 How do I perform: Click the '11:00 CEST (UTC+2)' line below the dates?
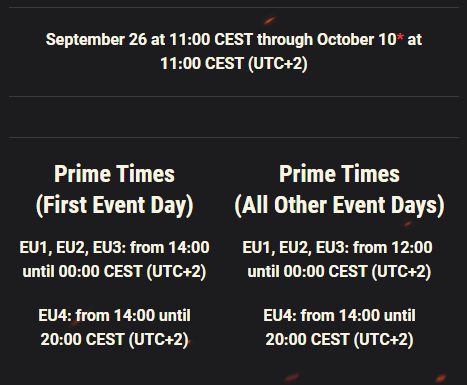click(234, 63)
